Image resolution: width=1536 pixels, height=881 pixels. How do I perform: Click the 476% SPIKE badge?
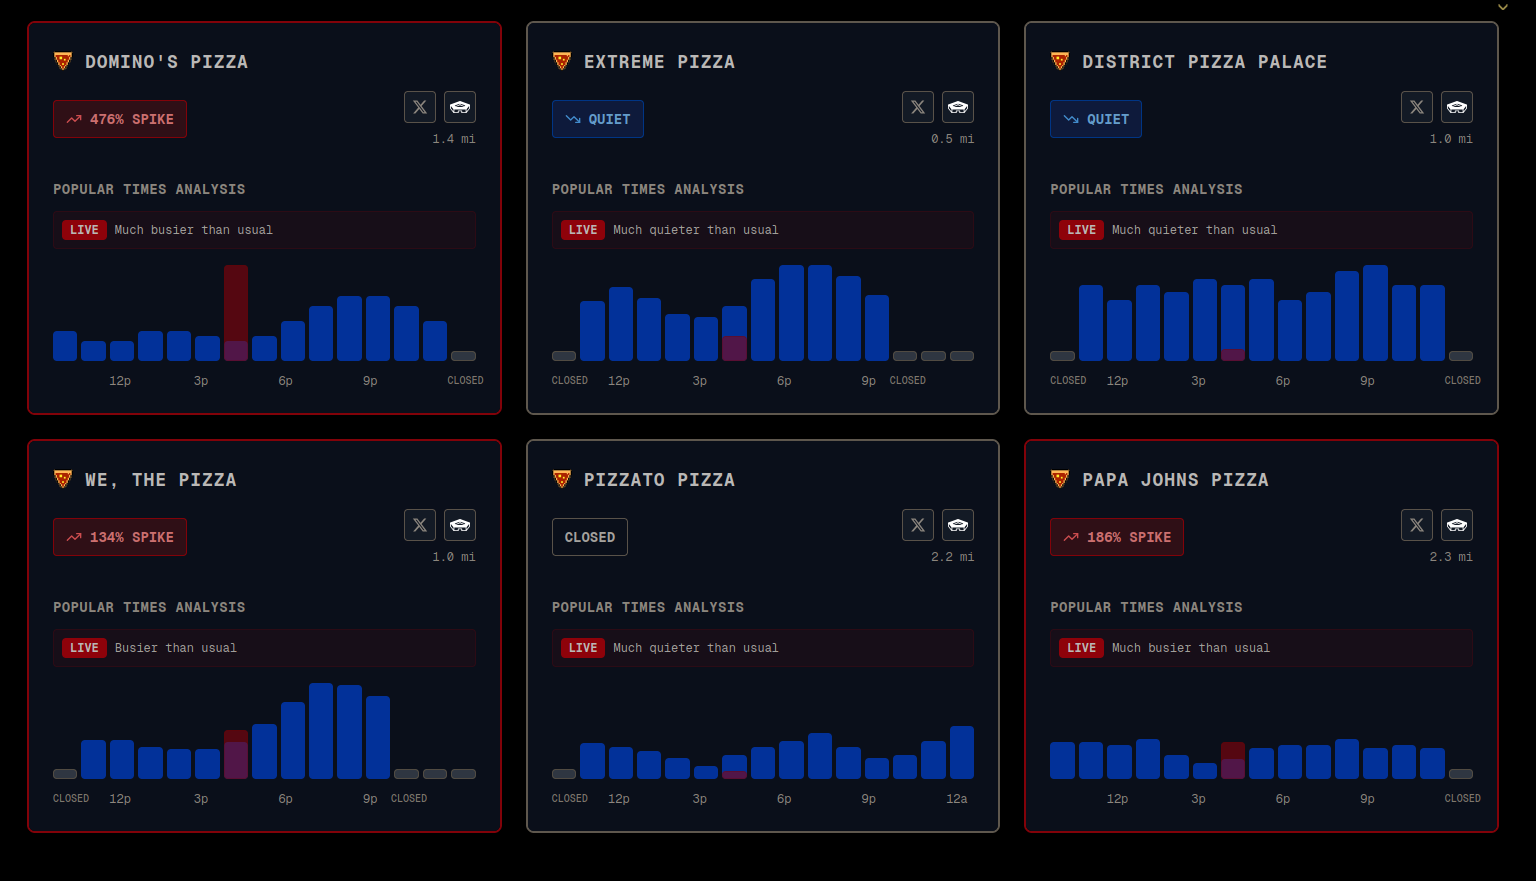click(x=120, y=119)
